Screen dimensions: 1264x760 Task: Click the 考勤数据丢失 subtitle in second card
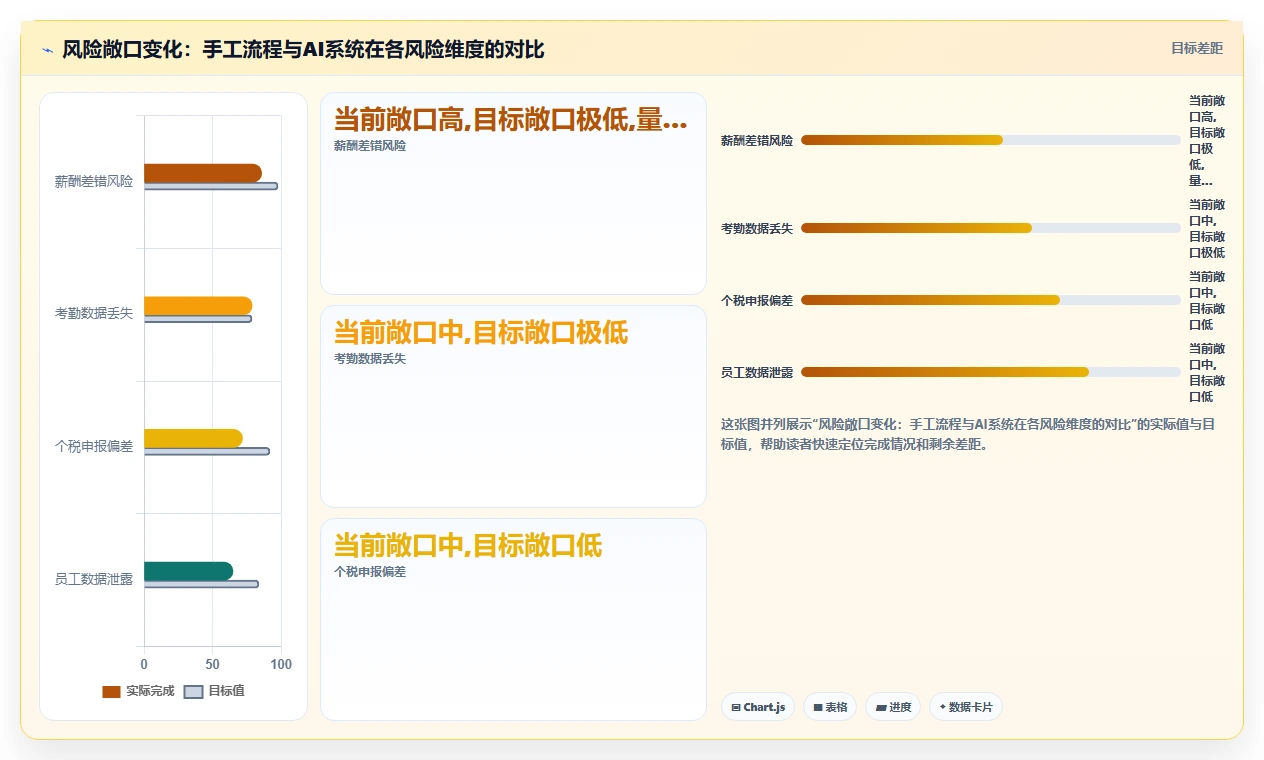(370, 359)
